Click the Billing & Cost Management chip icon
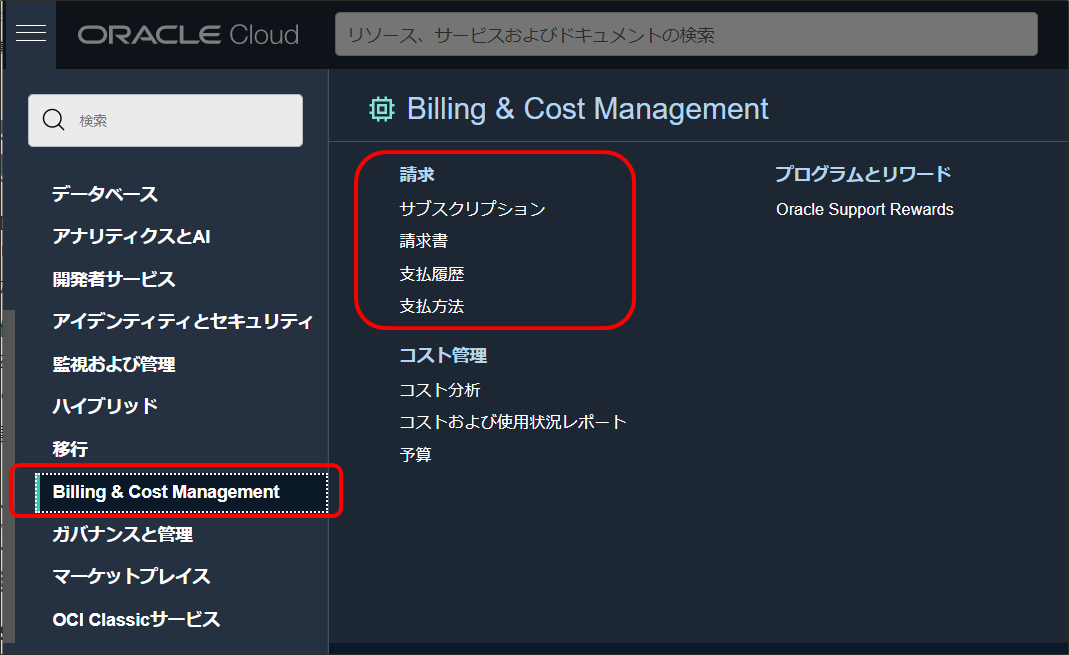Screen dimensions: 1069x655 (382, 109)
